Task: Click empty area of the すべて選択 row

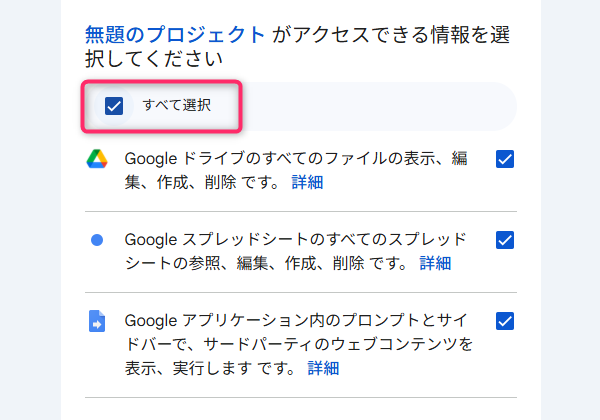Action: click(377, 106)
